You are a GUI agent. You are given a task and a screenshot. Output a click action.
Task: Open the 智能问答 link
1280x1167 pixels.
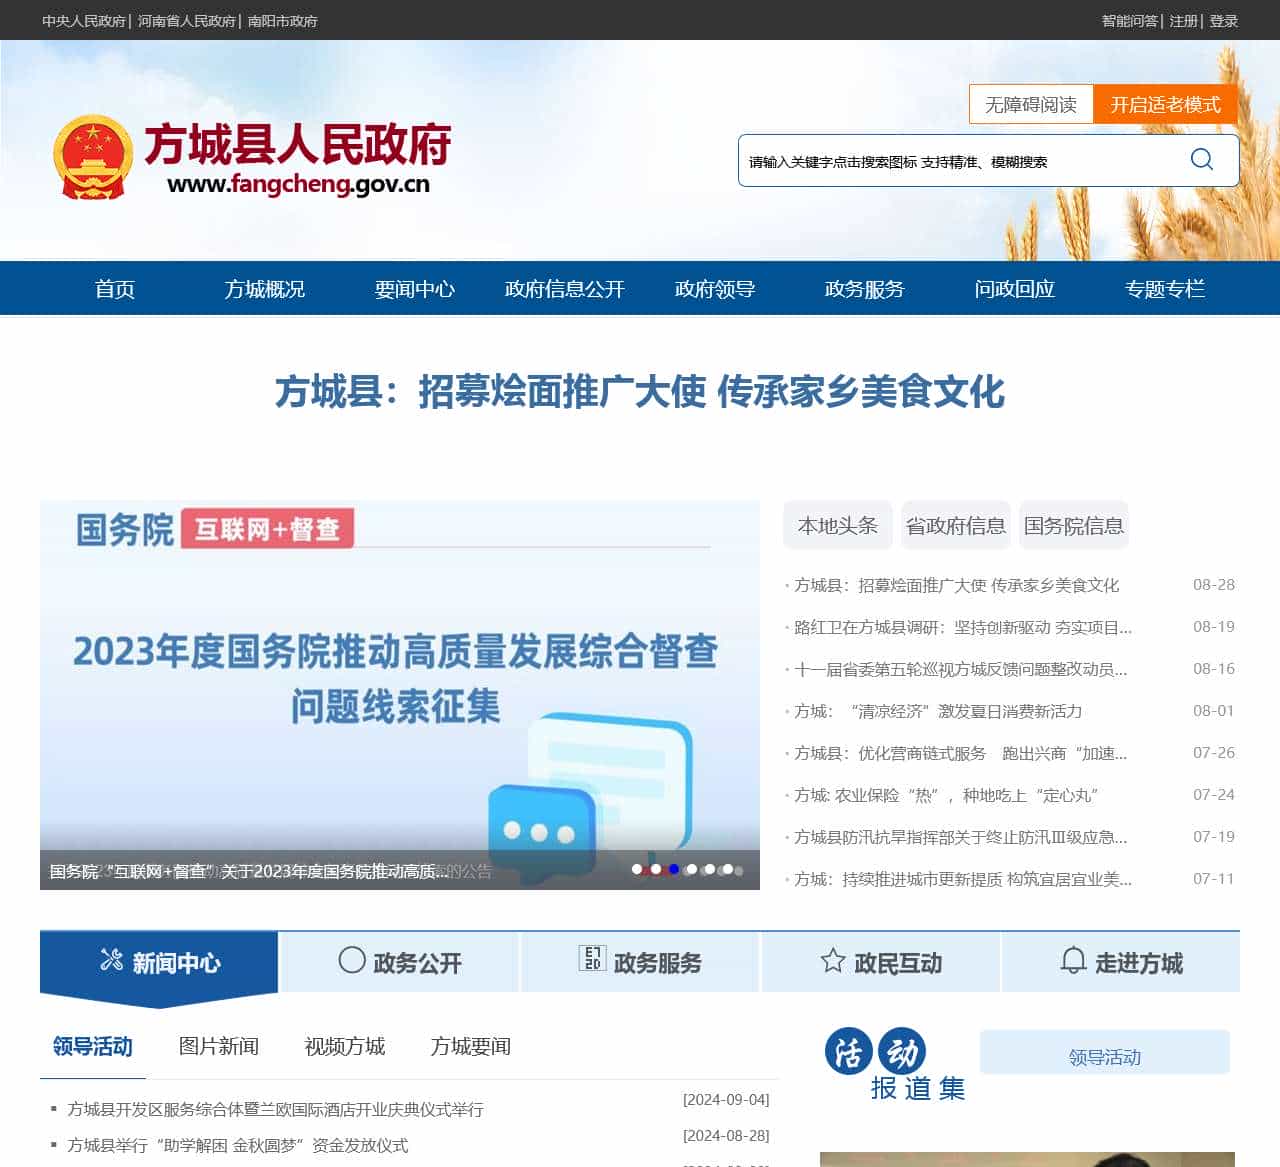click(x=1130, y=21)
